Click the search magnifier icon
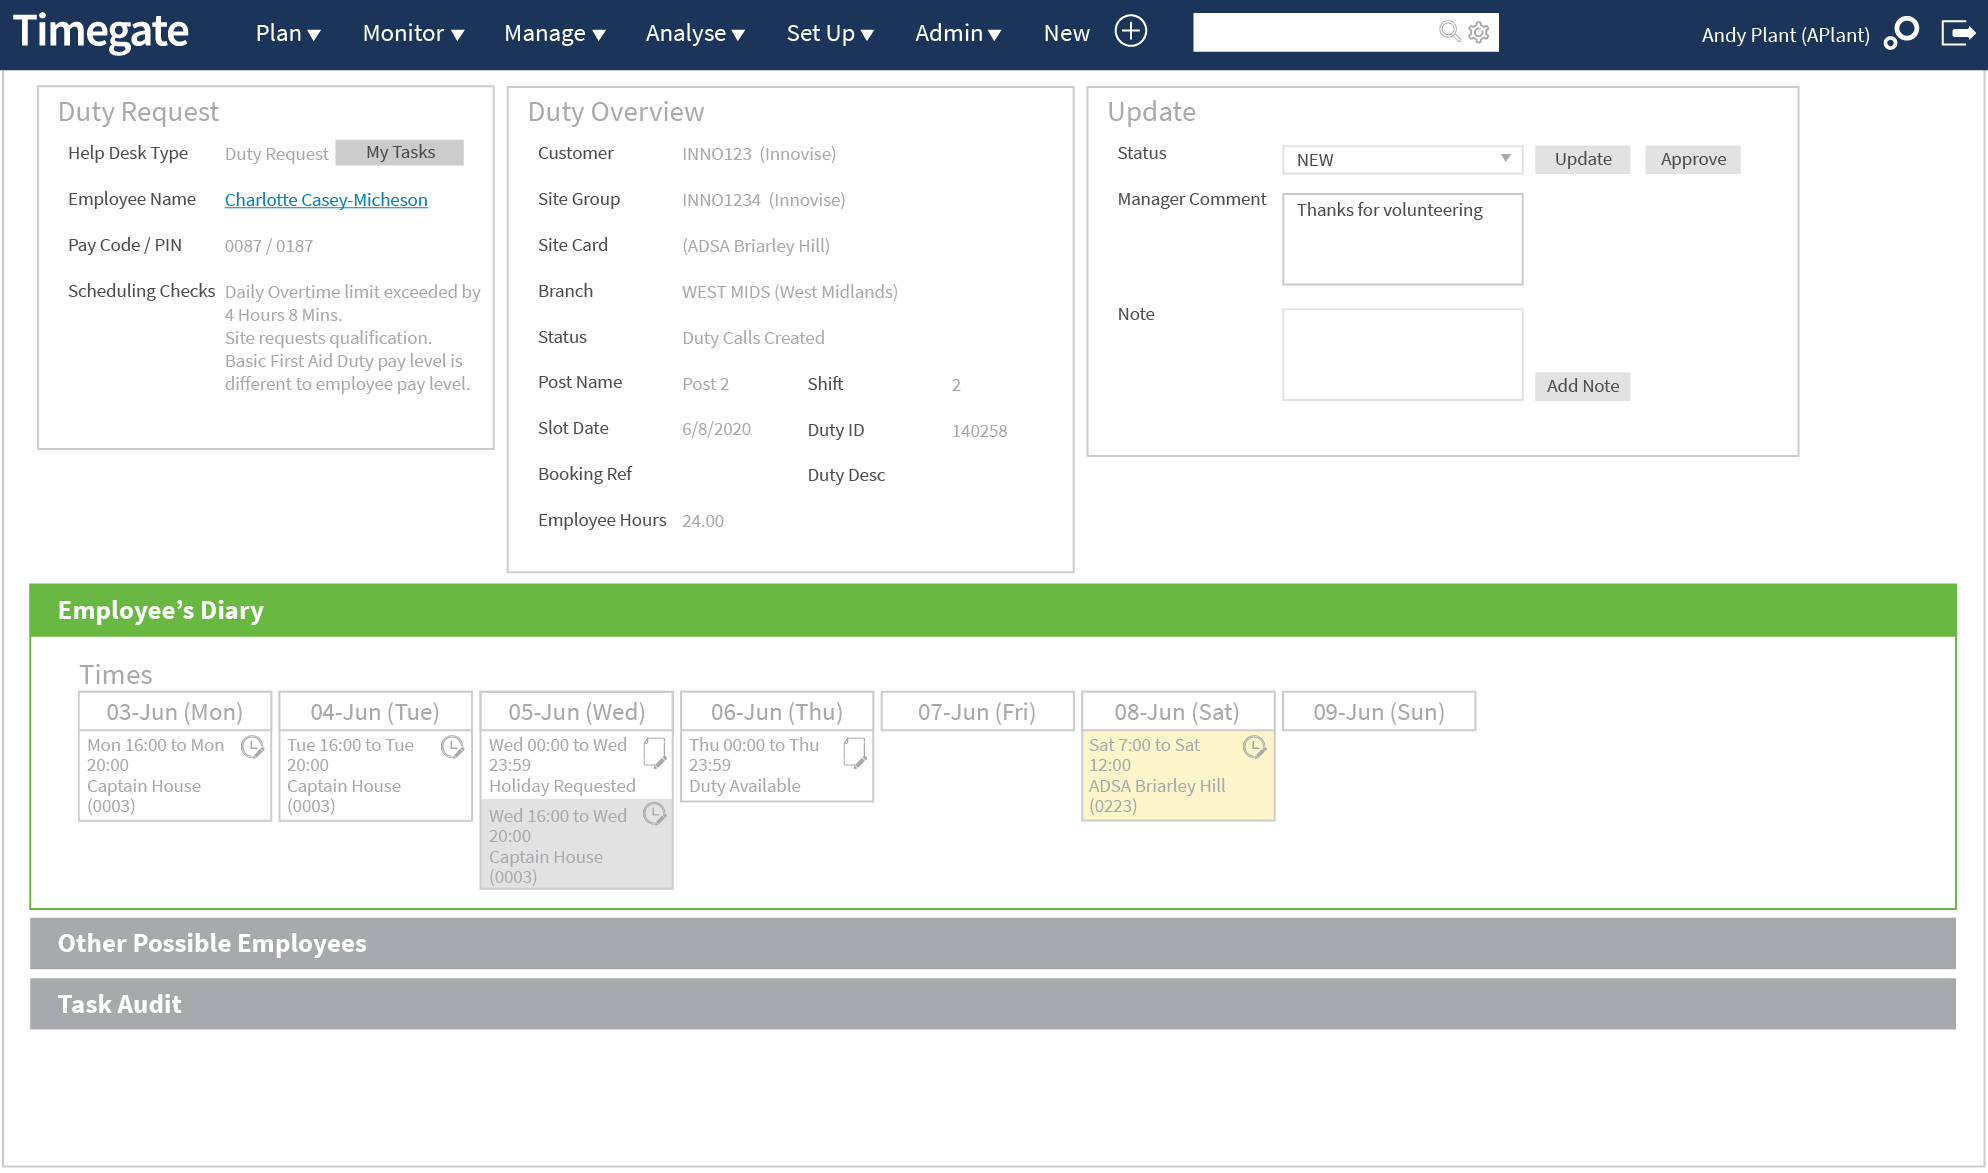The image size is (1988, 1173). click(1449, 31)
